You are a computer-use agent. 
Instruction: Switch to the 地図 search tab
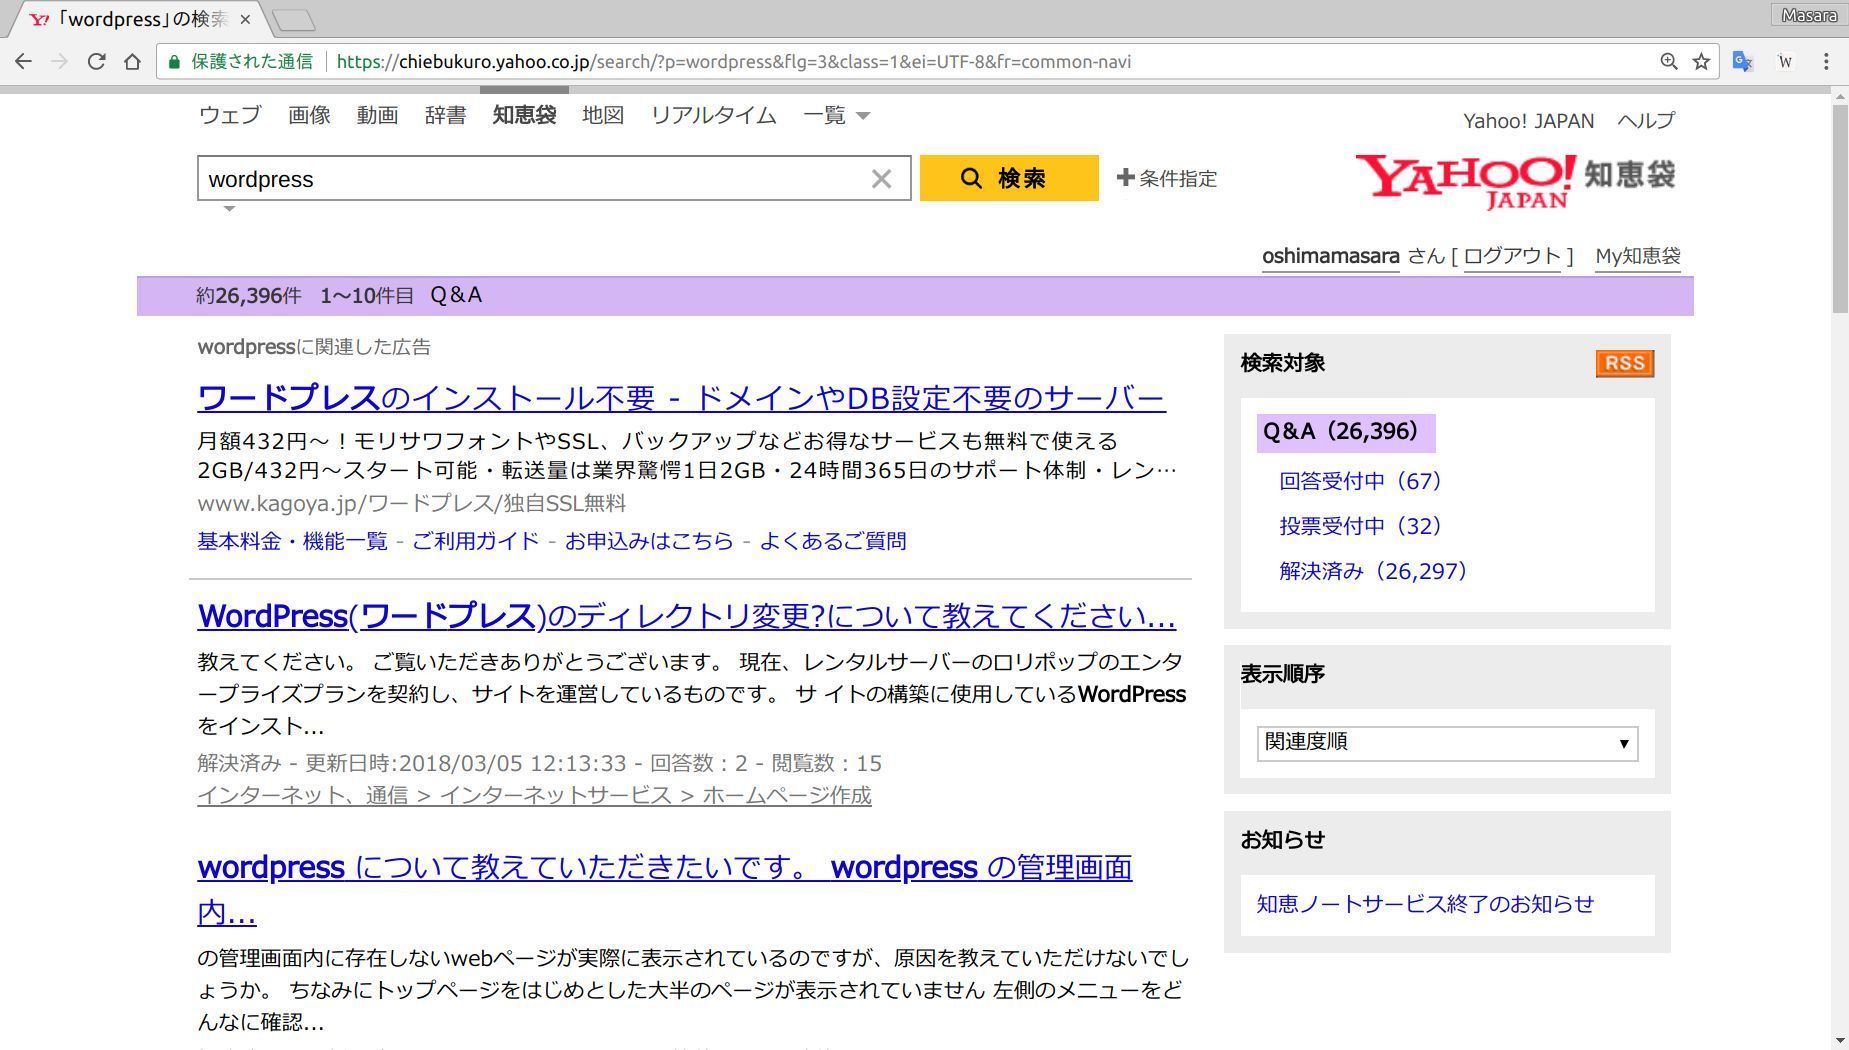pyautogui.click(x=603, y=115)
